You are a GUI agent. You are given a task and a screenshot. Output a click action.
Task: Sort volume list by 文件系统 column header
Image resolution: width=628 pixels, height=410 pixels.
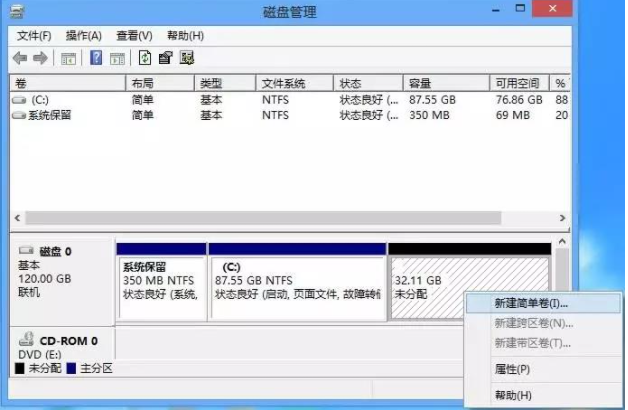(x=283, y=83)
